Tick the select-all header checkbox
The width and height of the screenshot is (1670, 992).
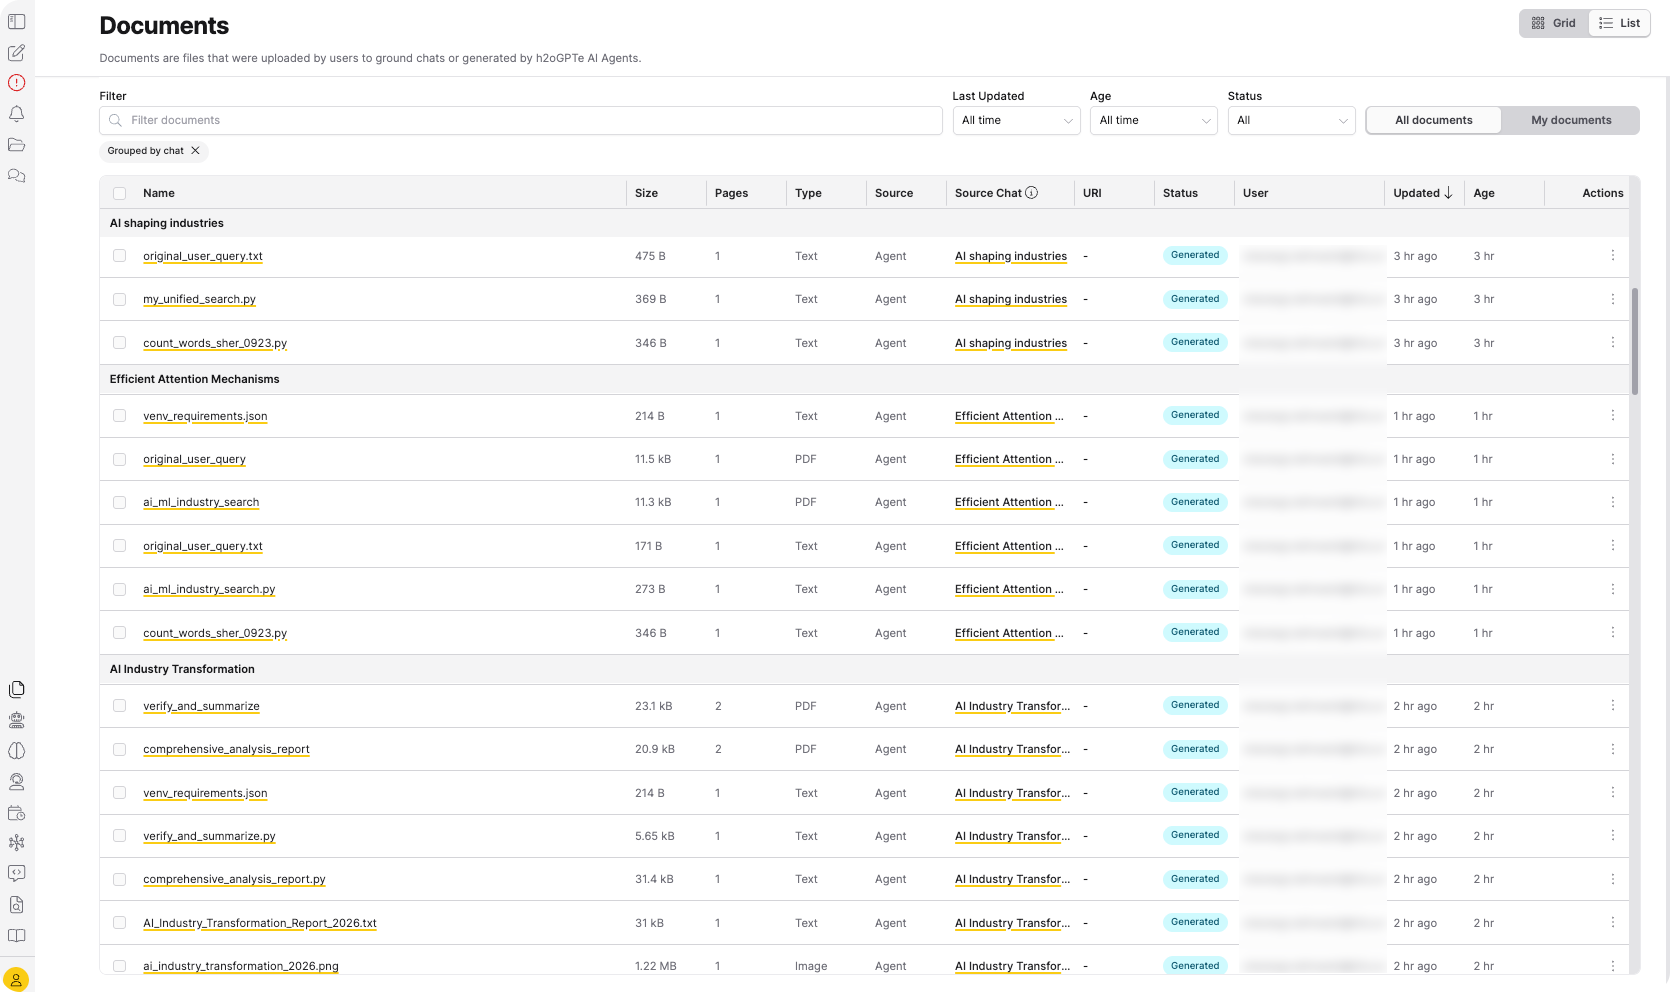(x=120, y=193)
